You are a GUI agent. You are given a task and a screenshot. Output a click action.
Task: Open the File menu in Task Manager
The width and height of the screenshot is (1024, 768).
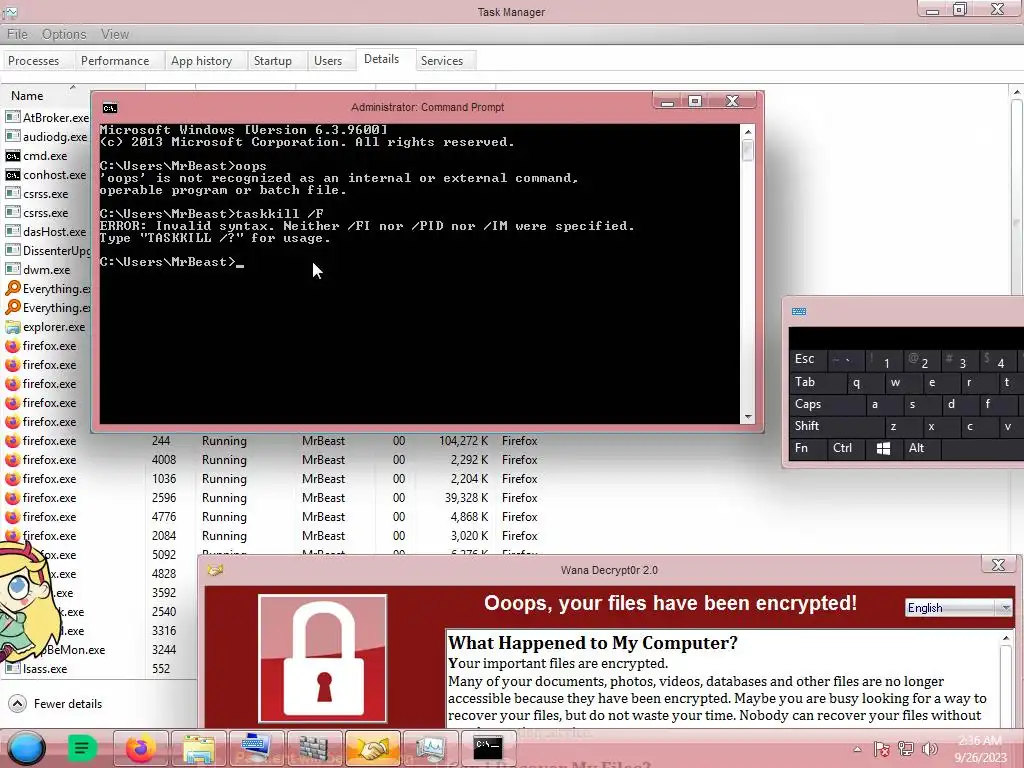18,34
